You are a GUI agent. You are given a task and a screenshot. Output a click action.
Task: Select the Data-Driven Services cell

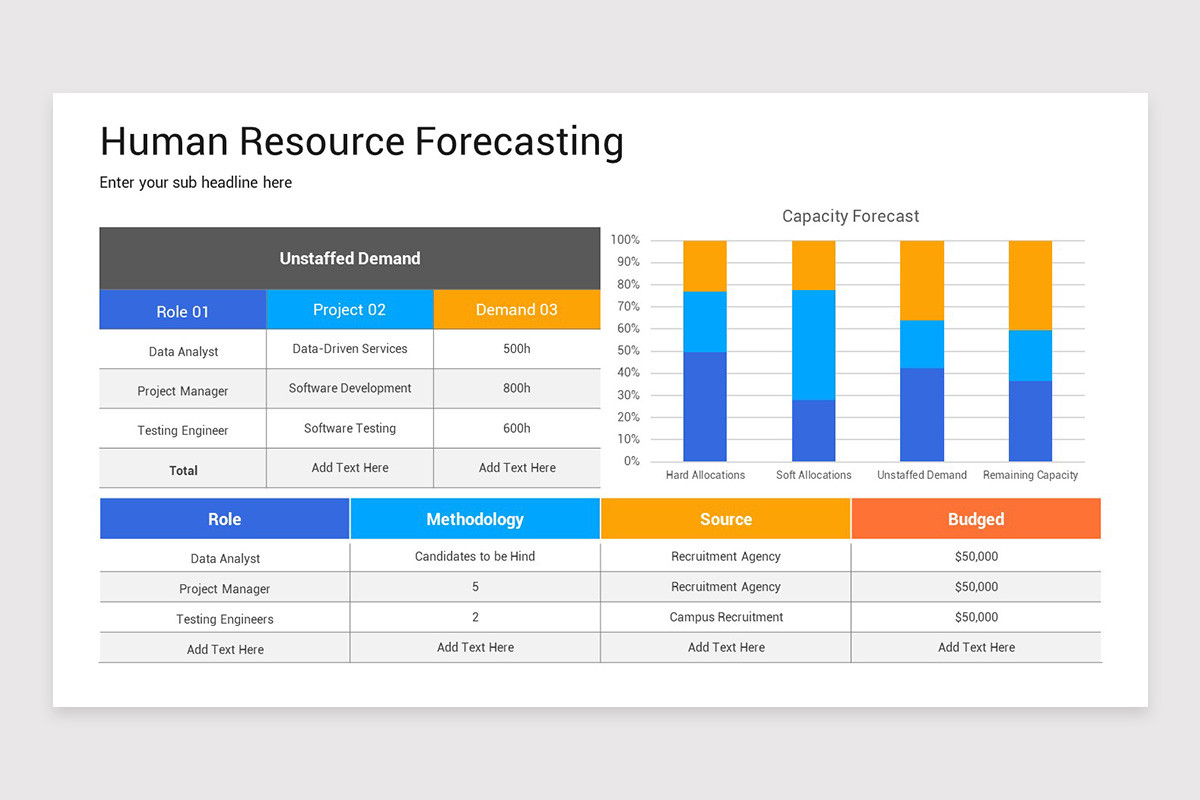coord(349,349)
